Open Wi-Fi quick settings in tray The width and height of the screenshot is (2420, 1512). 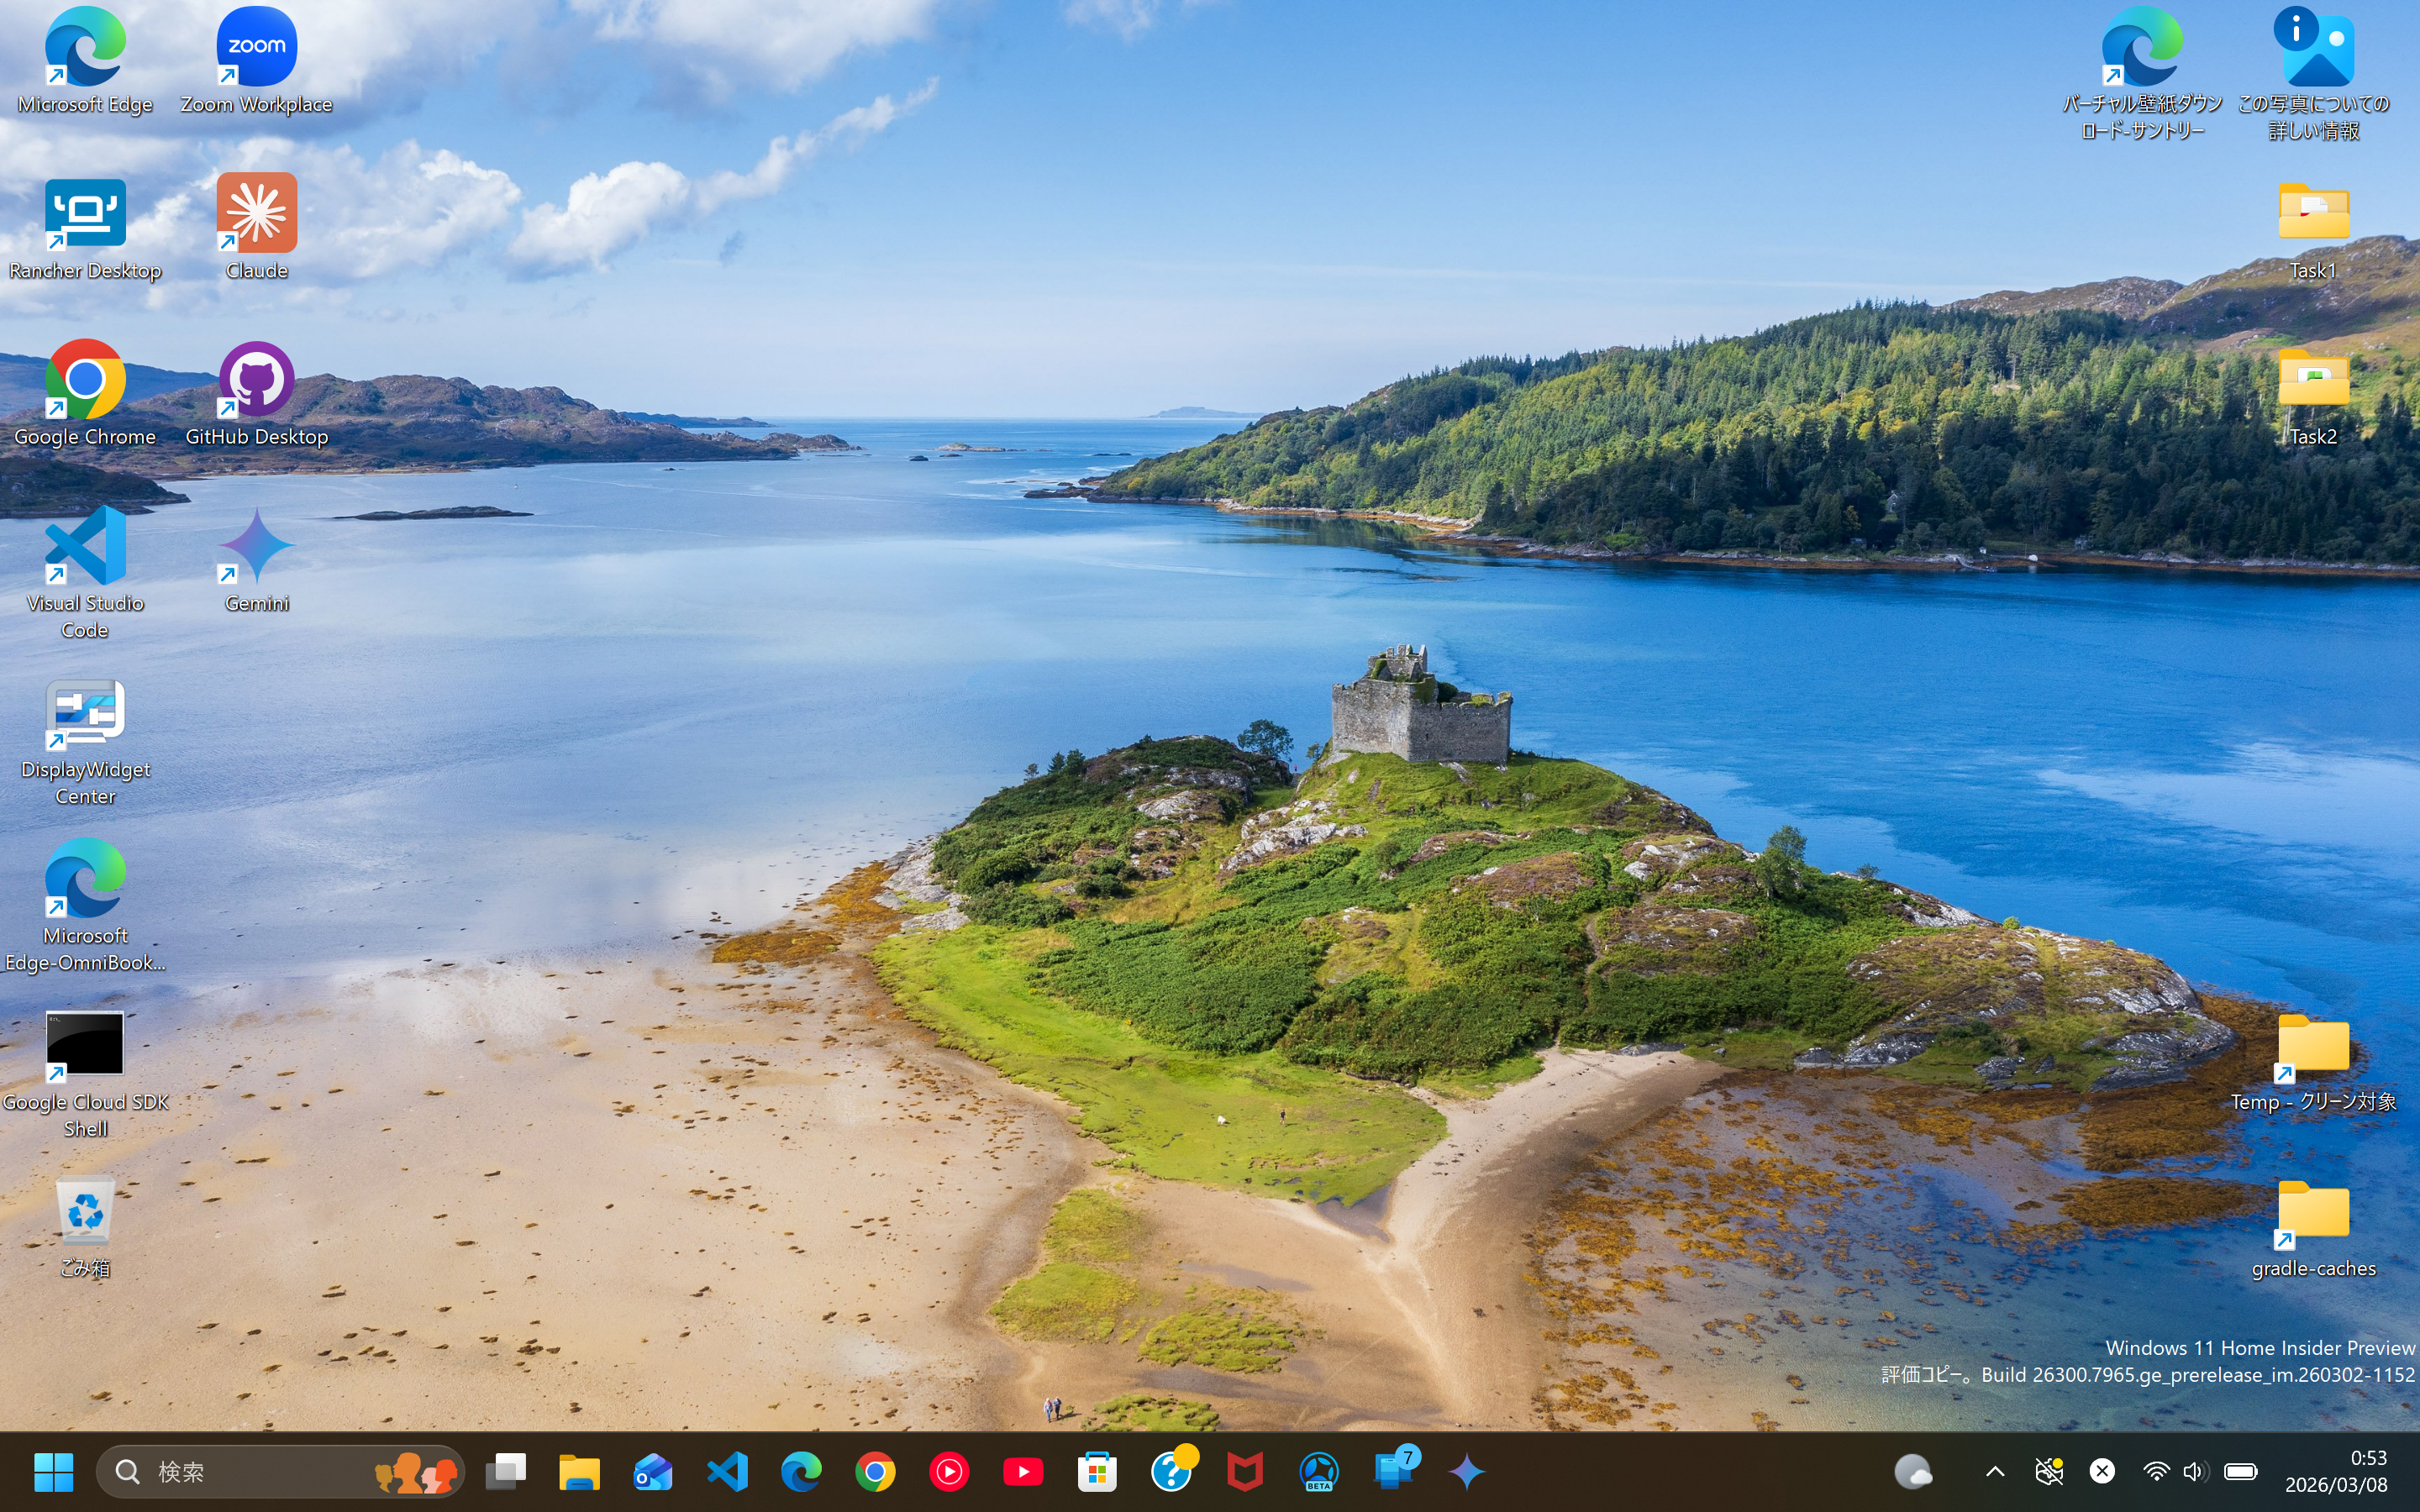tap(2155, 1471)
